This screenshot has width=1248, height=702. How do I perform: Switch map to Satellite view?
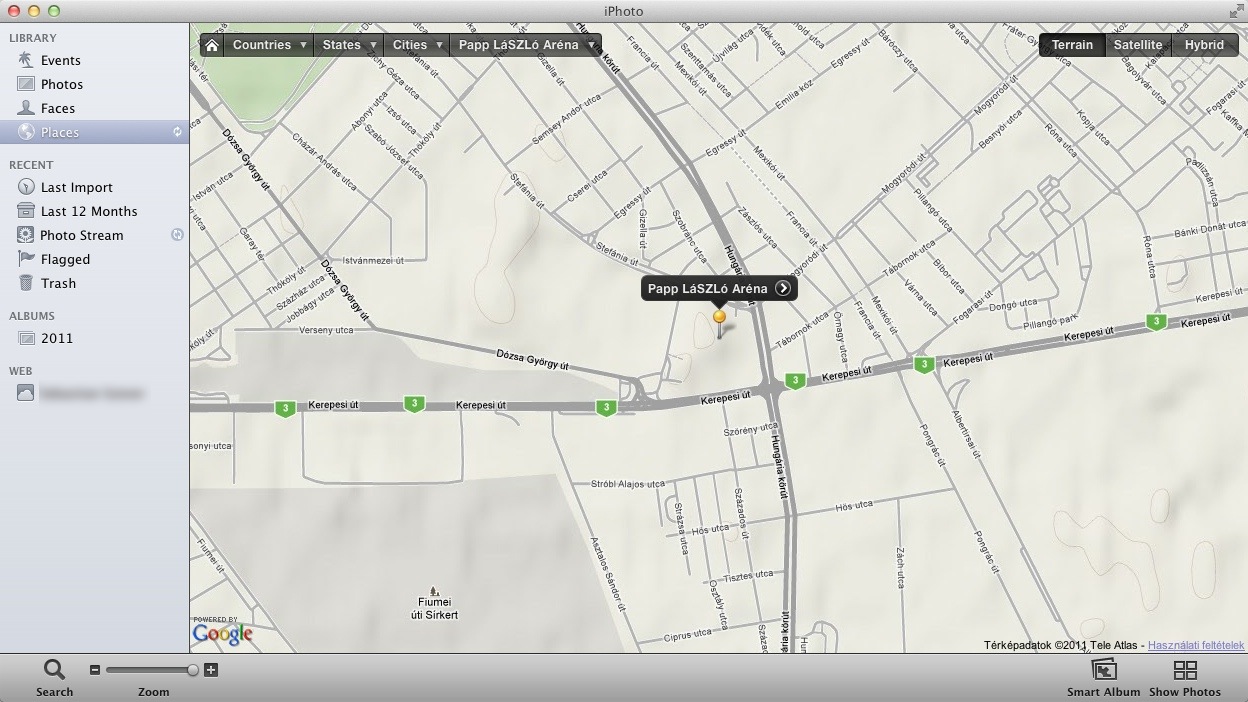point(1138,45)
